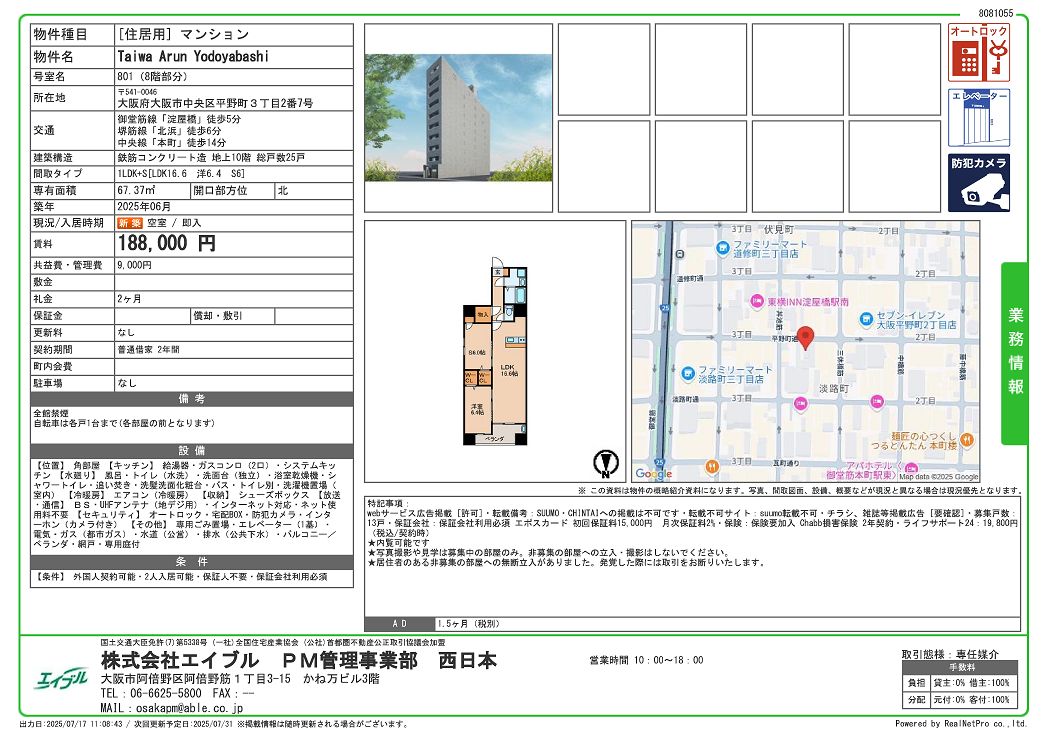Click the Powered by RealNetPro footer text

point(961,724)
